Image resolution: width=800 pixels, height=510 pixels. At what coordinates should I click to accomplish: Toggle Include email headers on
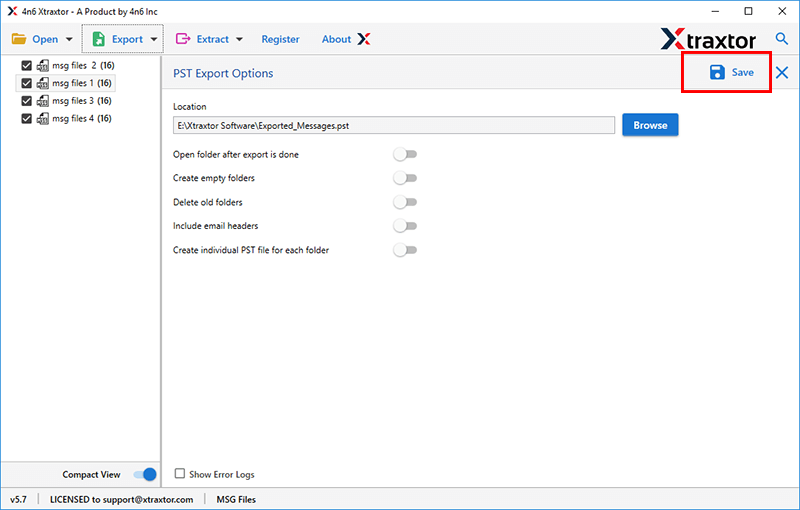coord(405,225)
